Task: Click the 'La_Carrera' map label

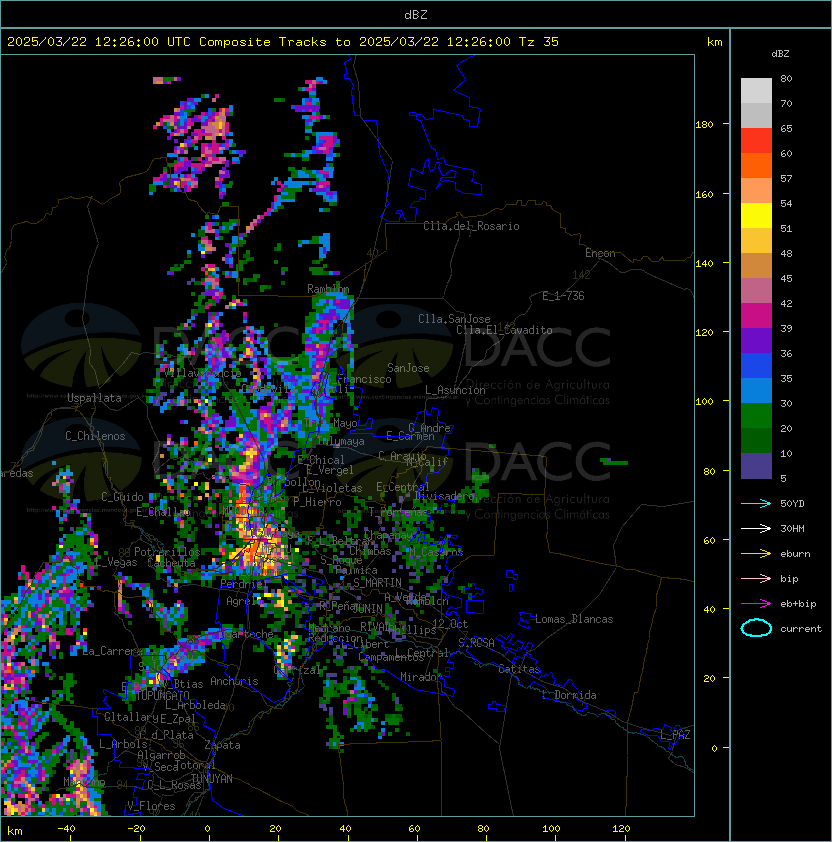Action: pos(112,651)
